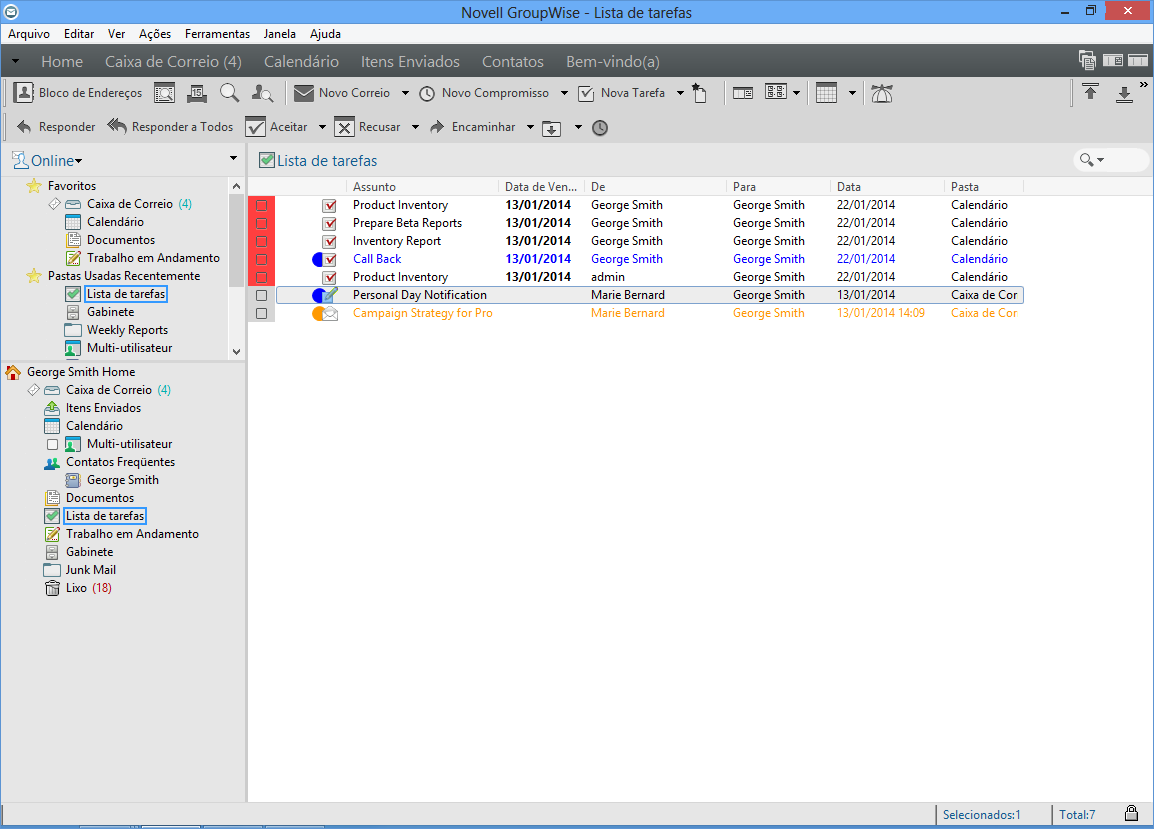Tick the checkbox for Prepare Beta Reports row
1154x829 pixels.
[x=261, y=223]
